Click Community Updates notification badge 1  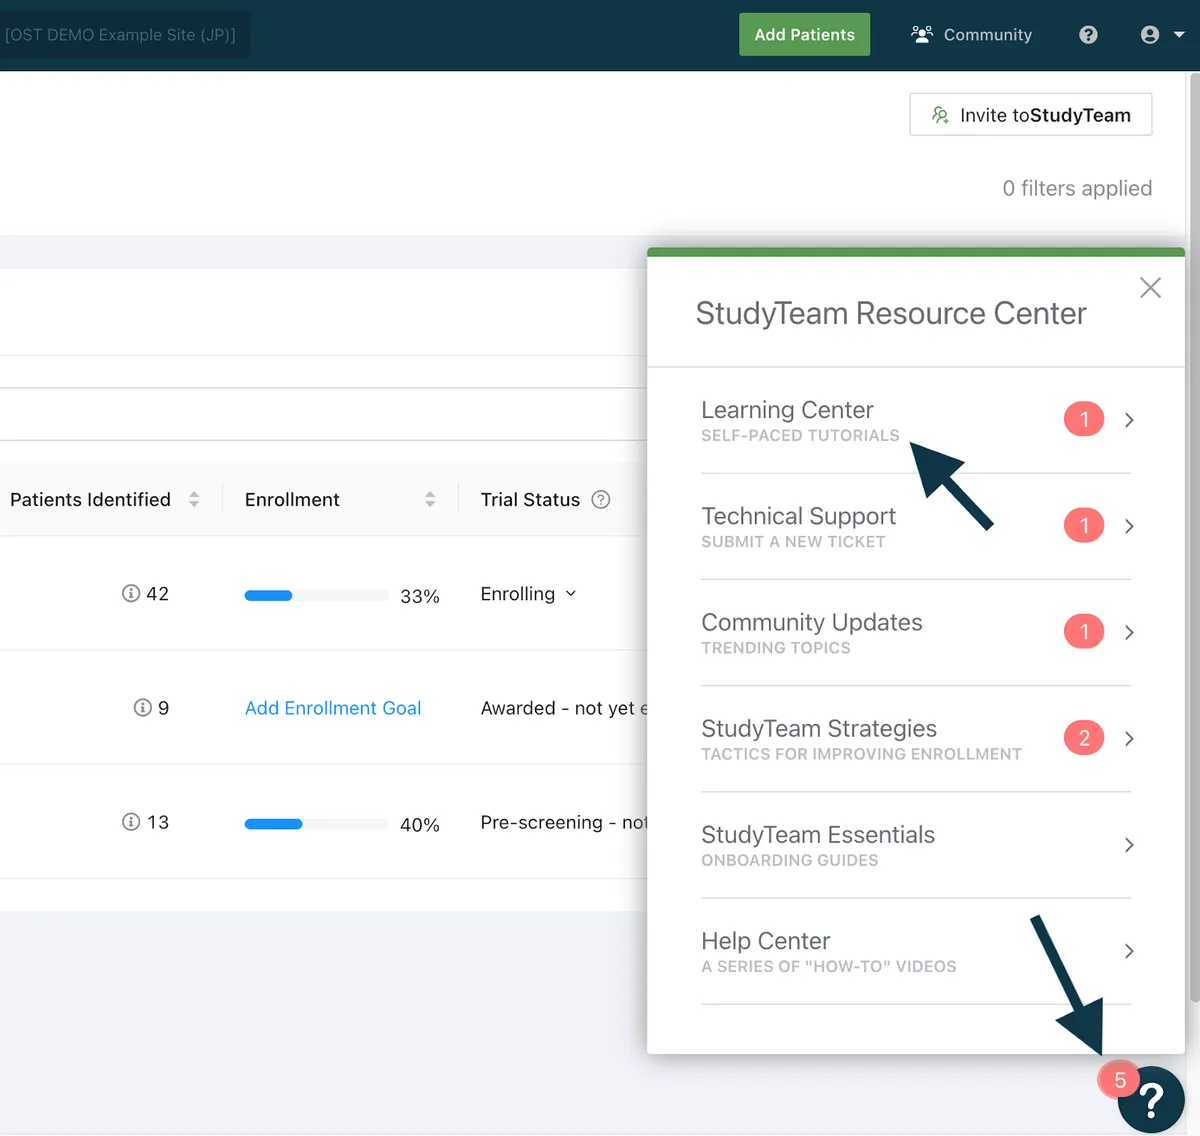coord(1084,631)
